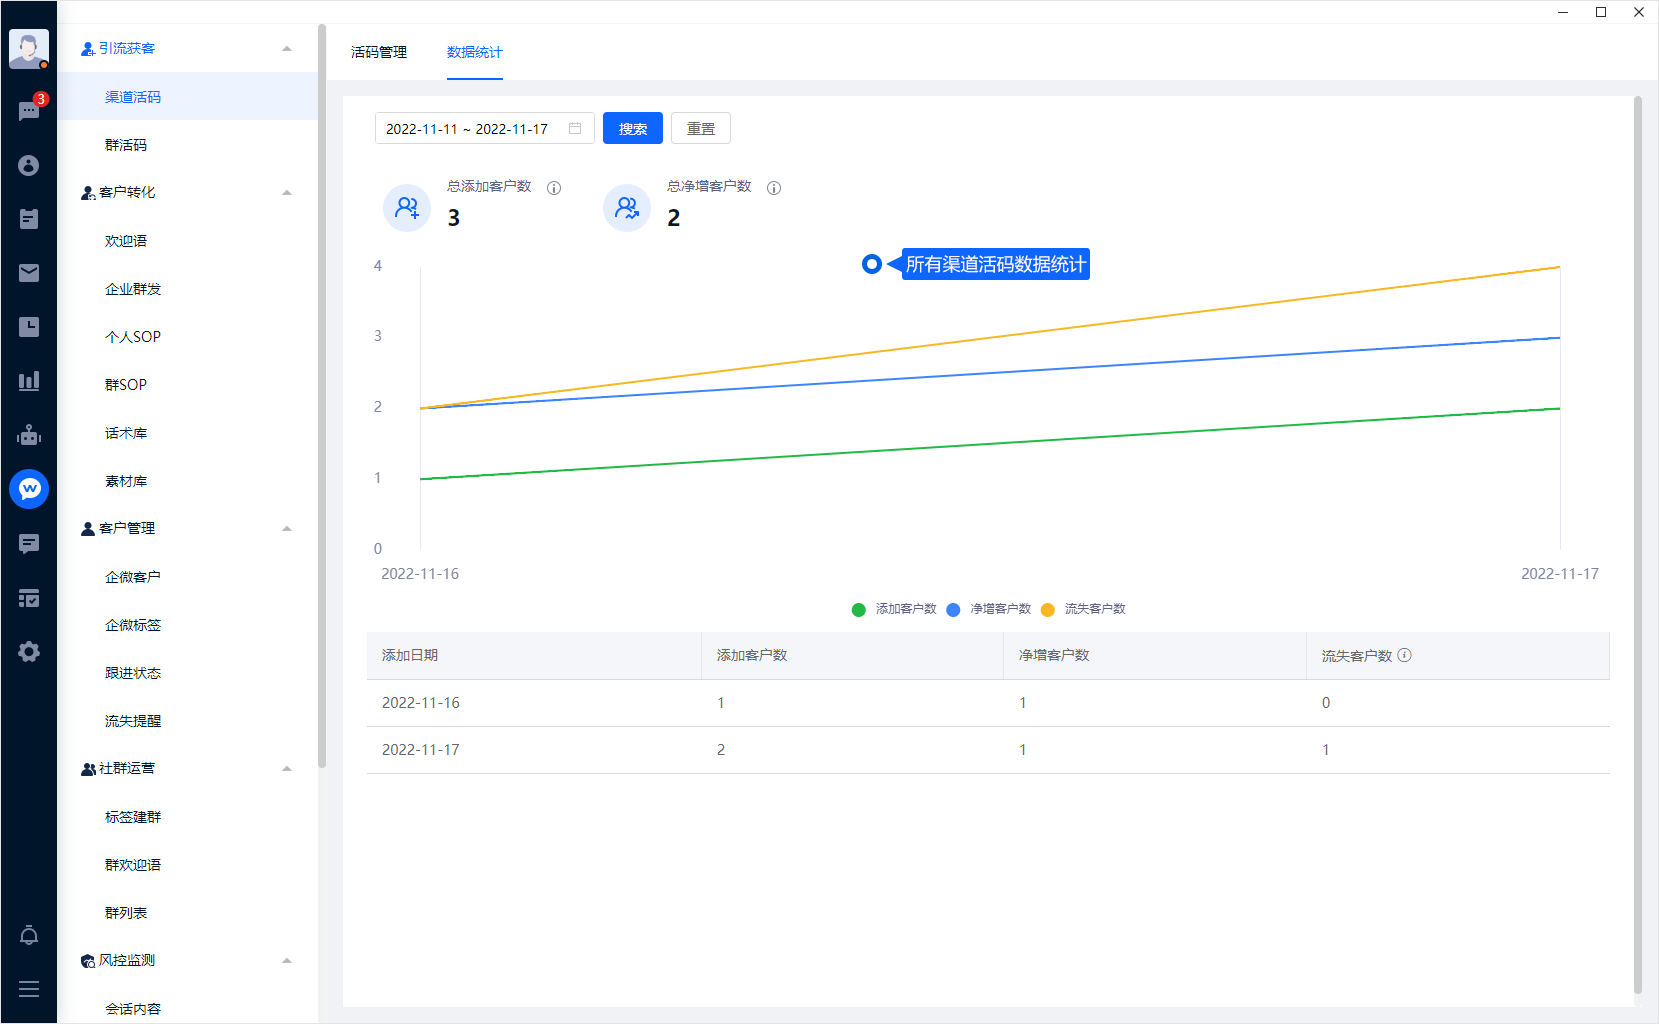Open the robot assistant icon
The width and height of the screenshot is (1659, 1024).
(x=29, y=435)
